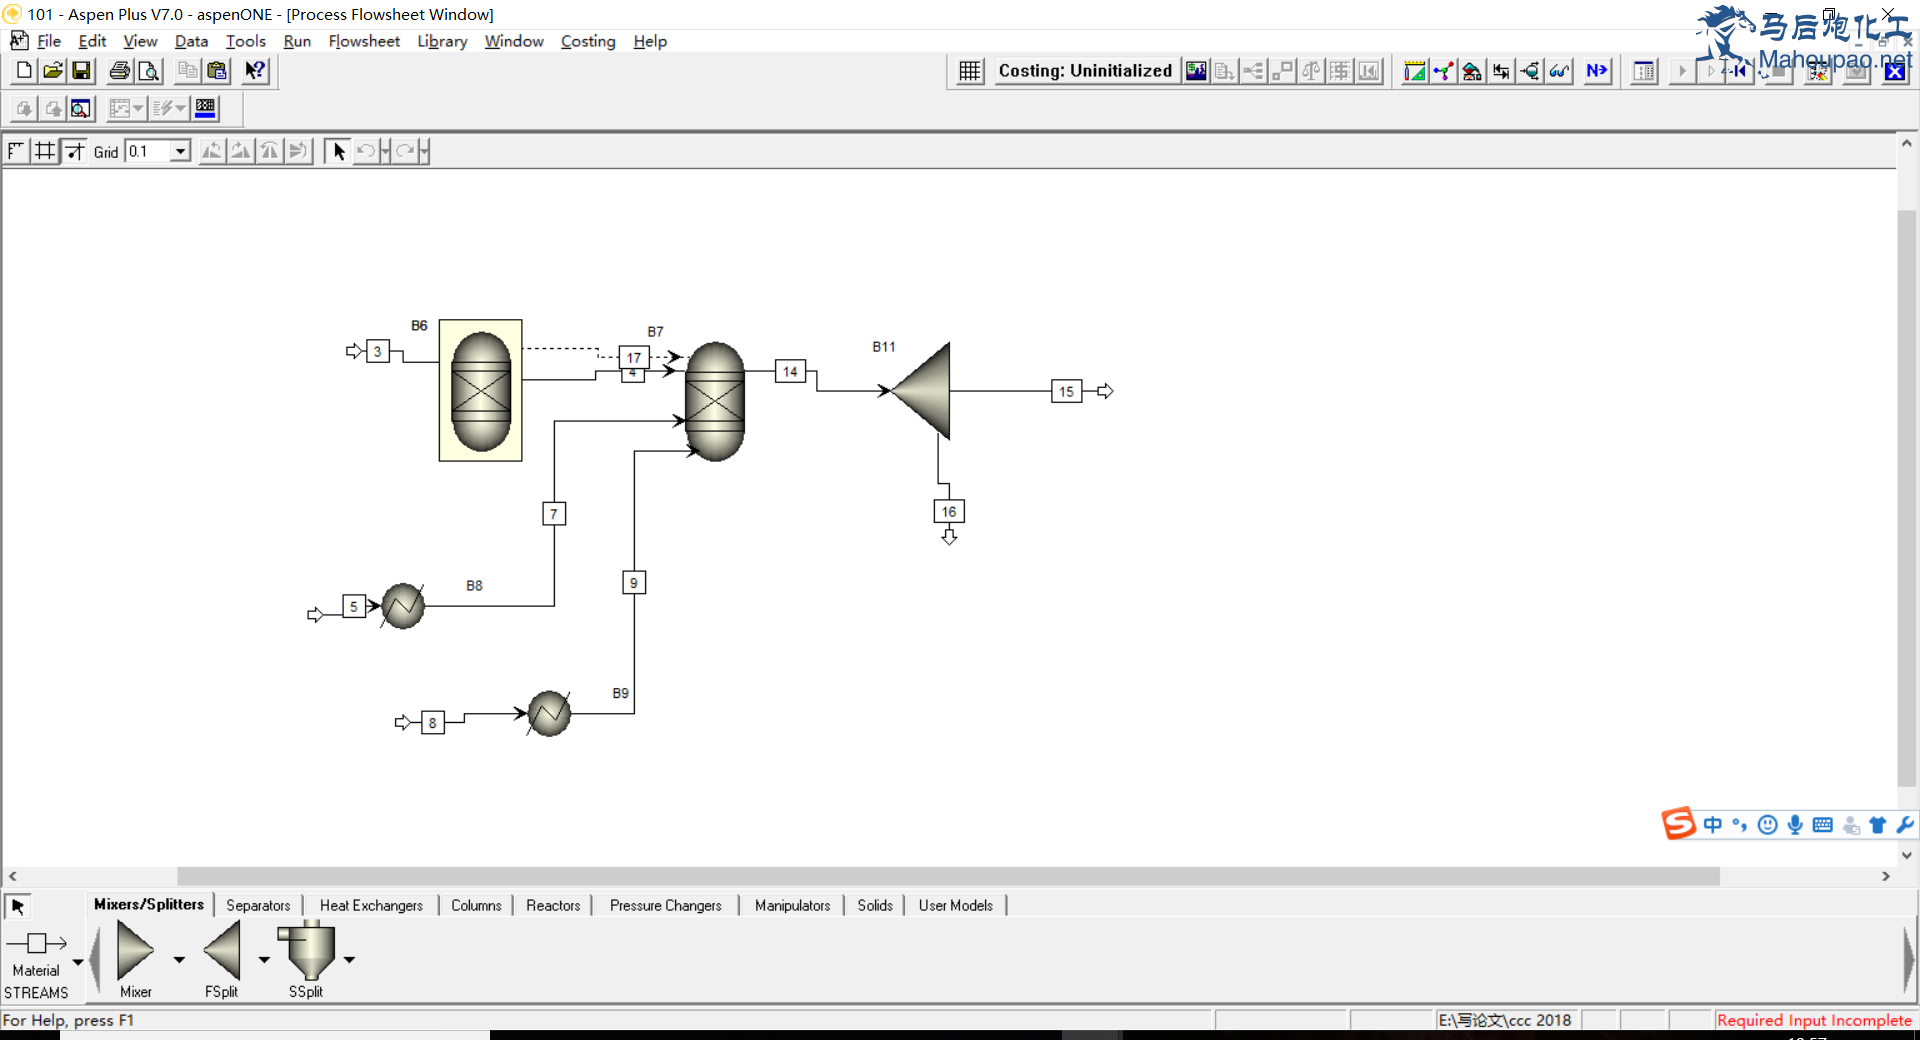Image resolution: width=1920 pixels, height=1040 pixels.
Task: Open the Run menu
Action: (x=297, y=41)
